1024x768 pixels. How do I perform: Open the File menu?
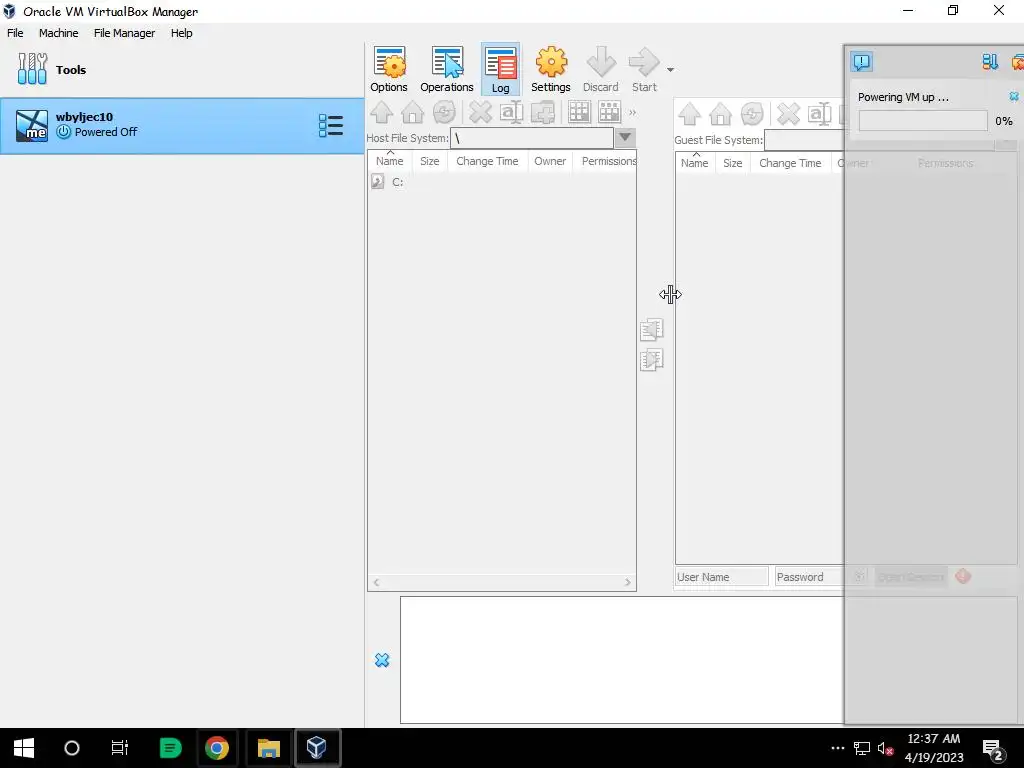click(15, 33)
